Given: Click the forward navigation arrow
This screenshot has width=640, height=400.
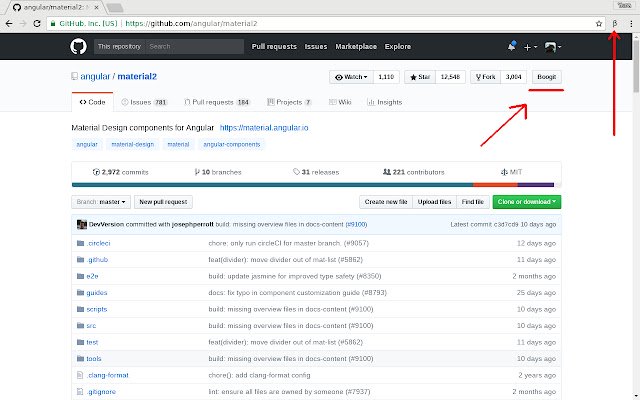Looking at the screenshot, I should tap(23, 24).
